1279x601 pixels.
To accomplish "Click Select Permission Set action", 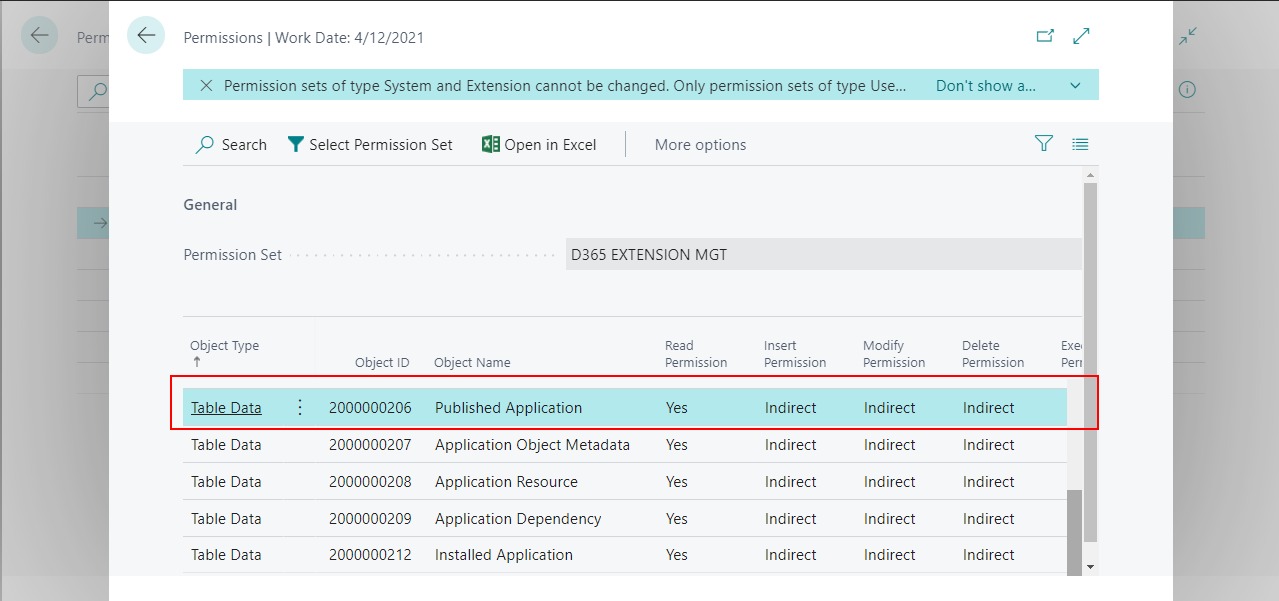I will [x=369, y=144].
